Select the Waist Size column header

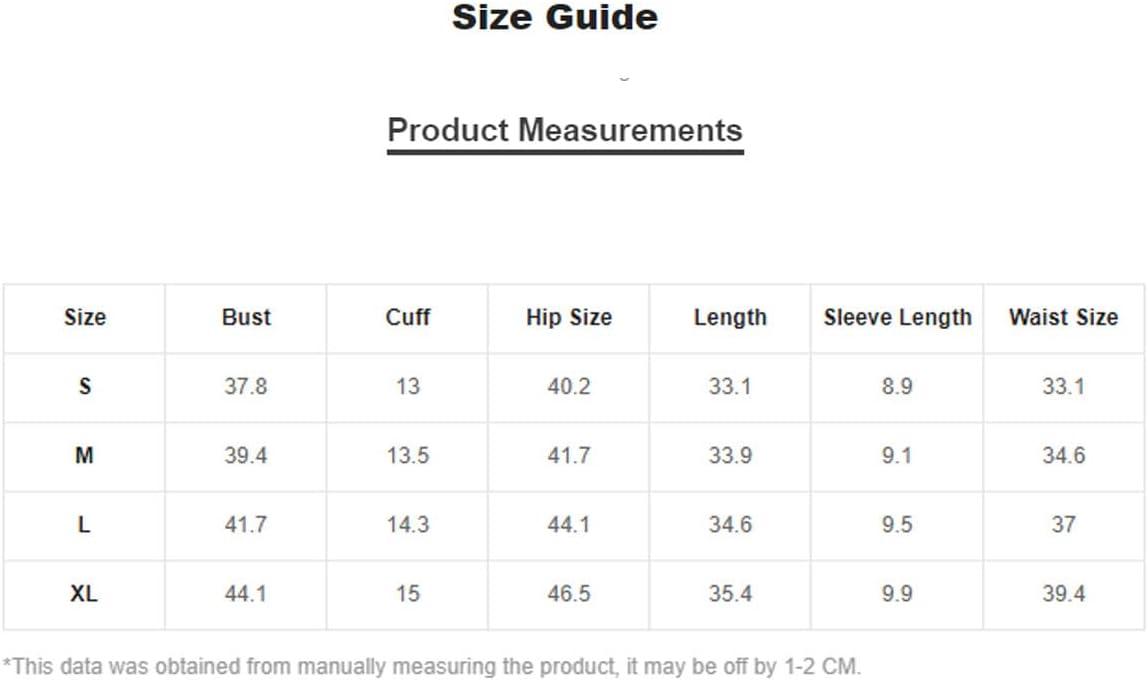(1064, 317)
